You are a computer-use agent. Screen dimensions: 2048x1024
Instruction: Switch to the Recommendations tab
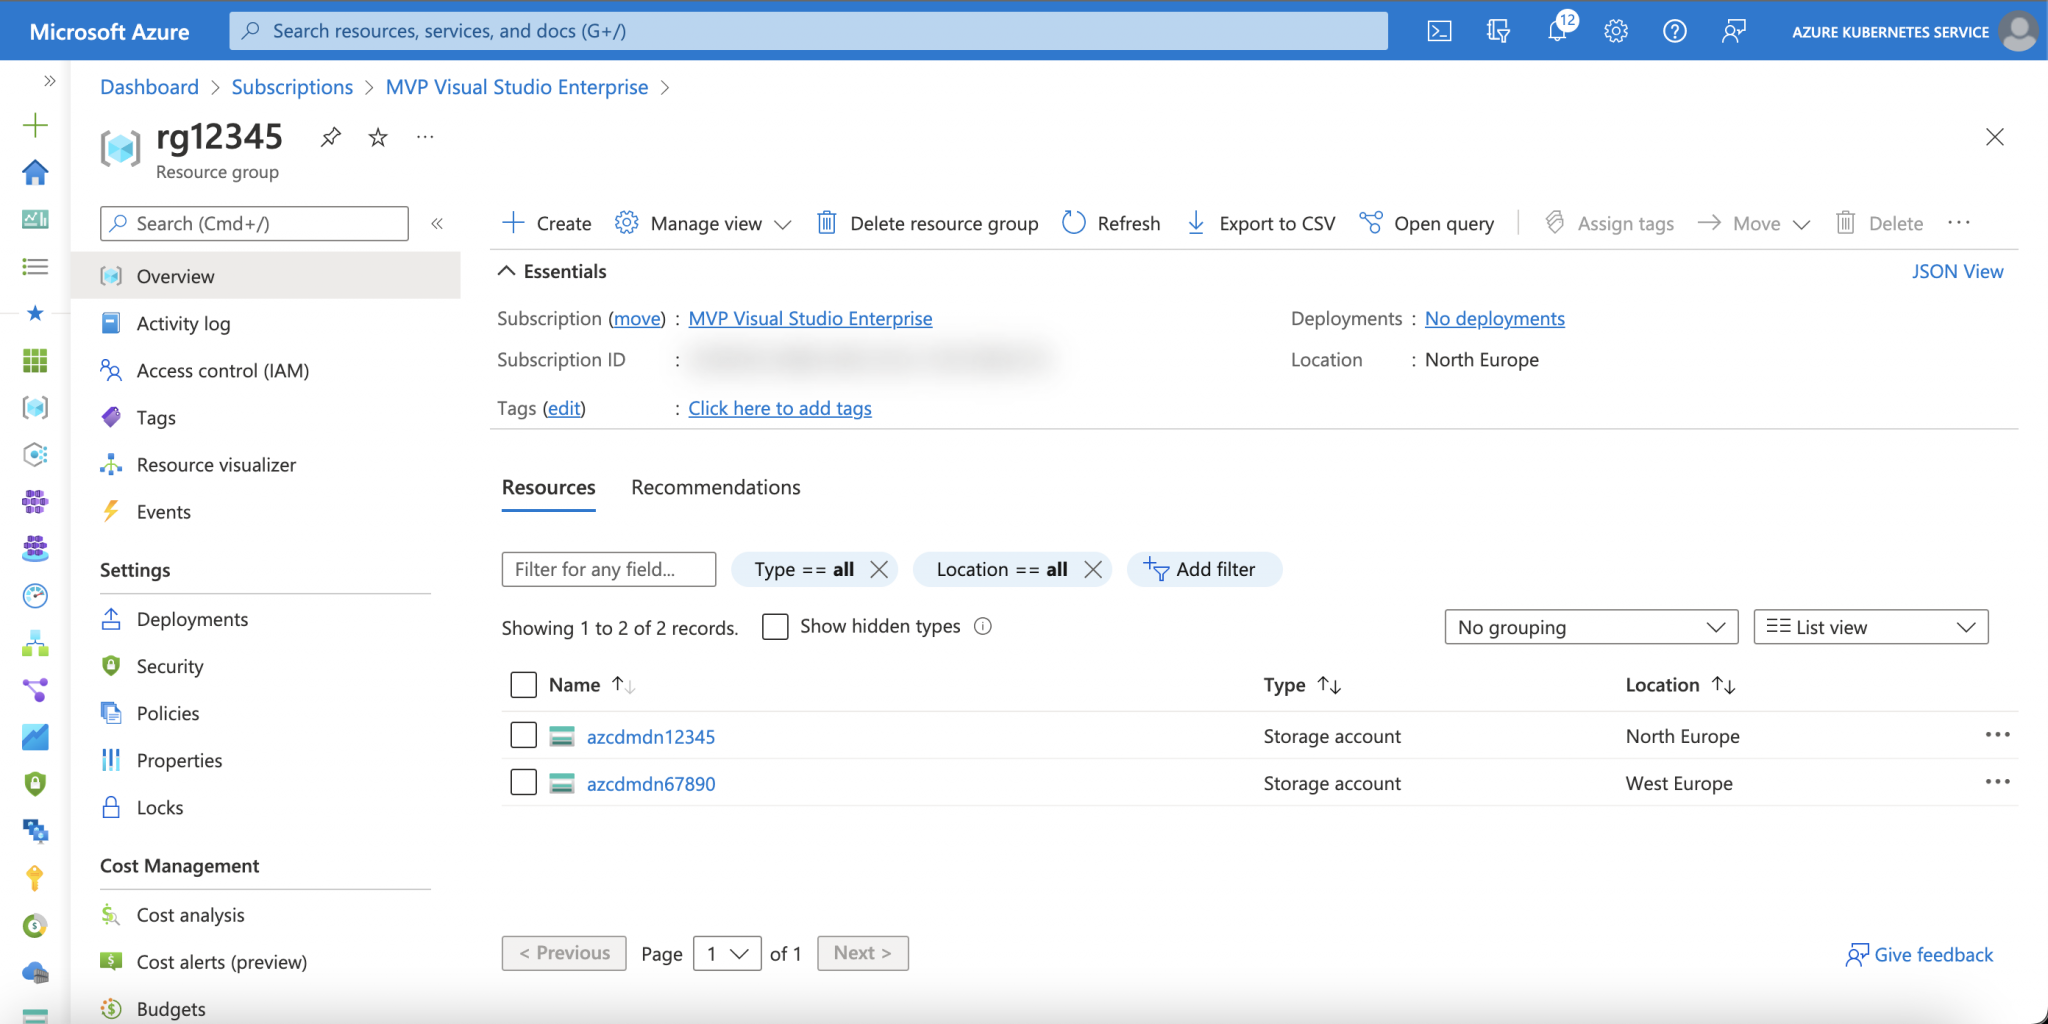(x=714, y=487)
